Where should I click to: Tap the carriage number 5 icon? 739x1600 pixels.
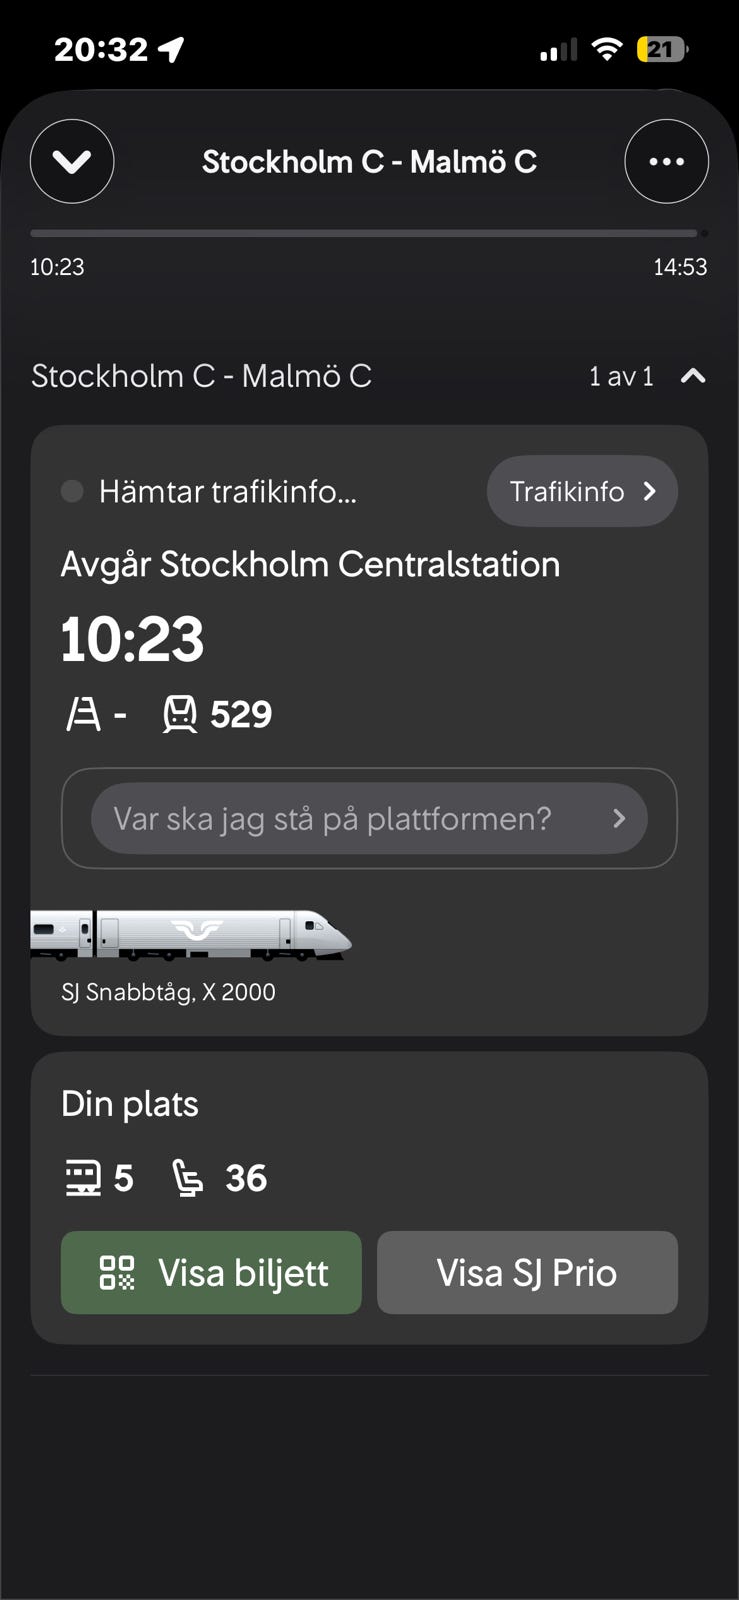[x=82, y=1178]
